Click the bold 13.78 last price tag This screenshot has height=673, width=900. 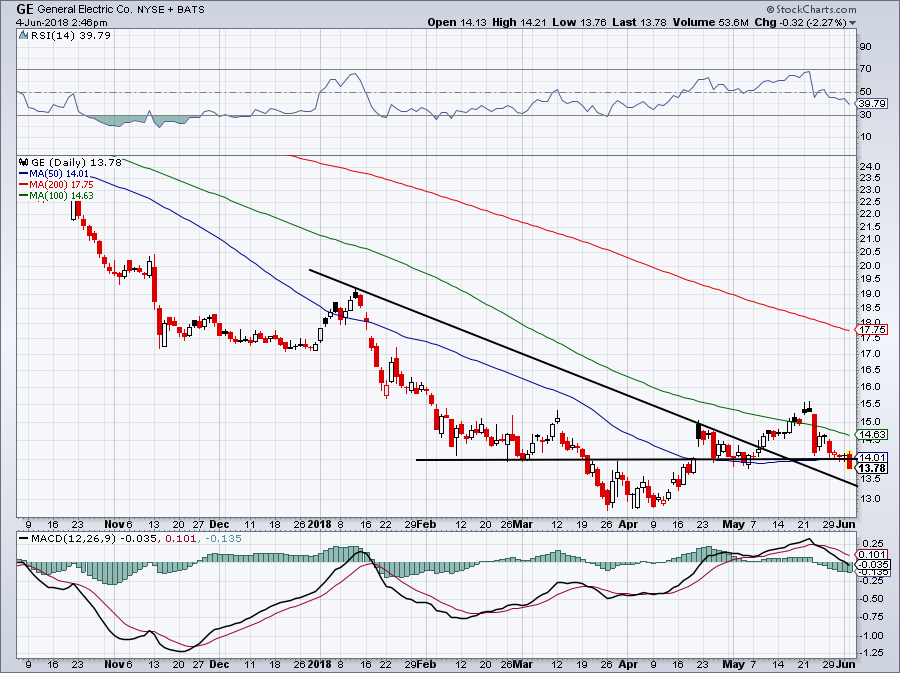pyautogui.click(x=872, y=468)
